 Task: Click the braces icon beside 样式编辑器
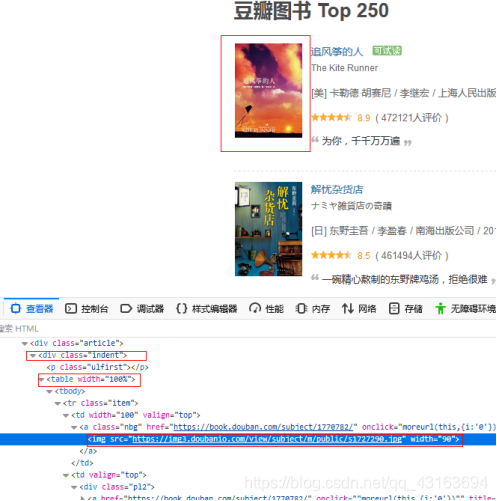[181, 308]
